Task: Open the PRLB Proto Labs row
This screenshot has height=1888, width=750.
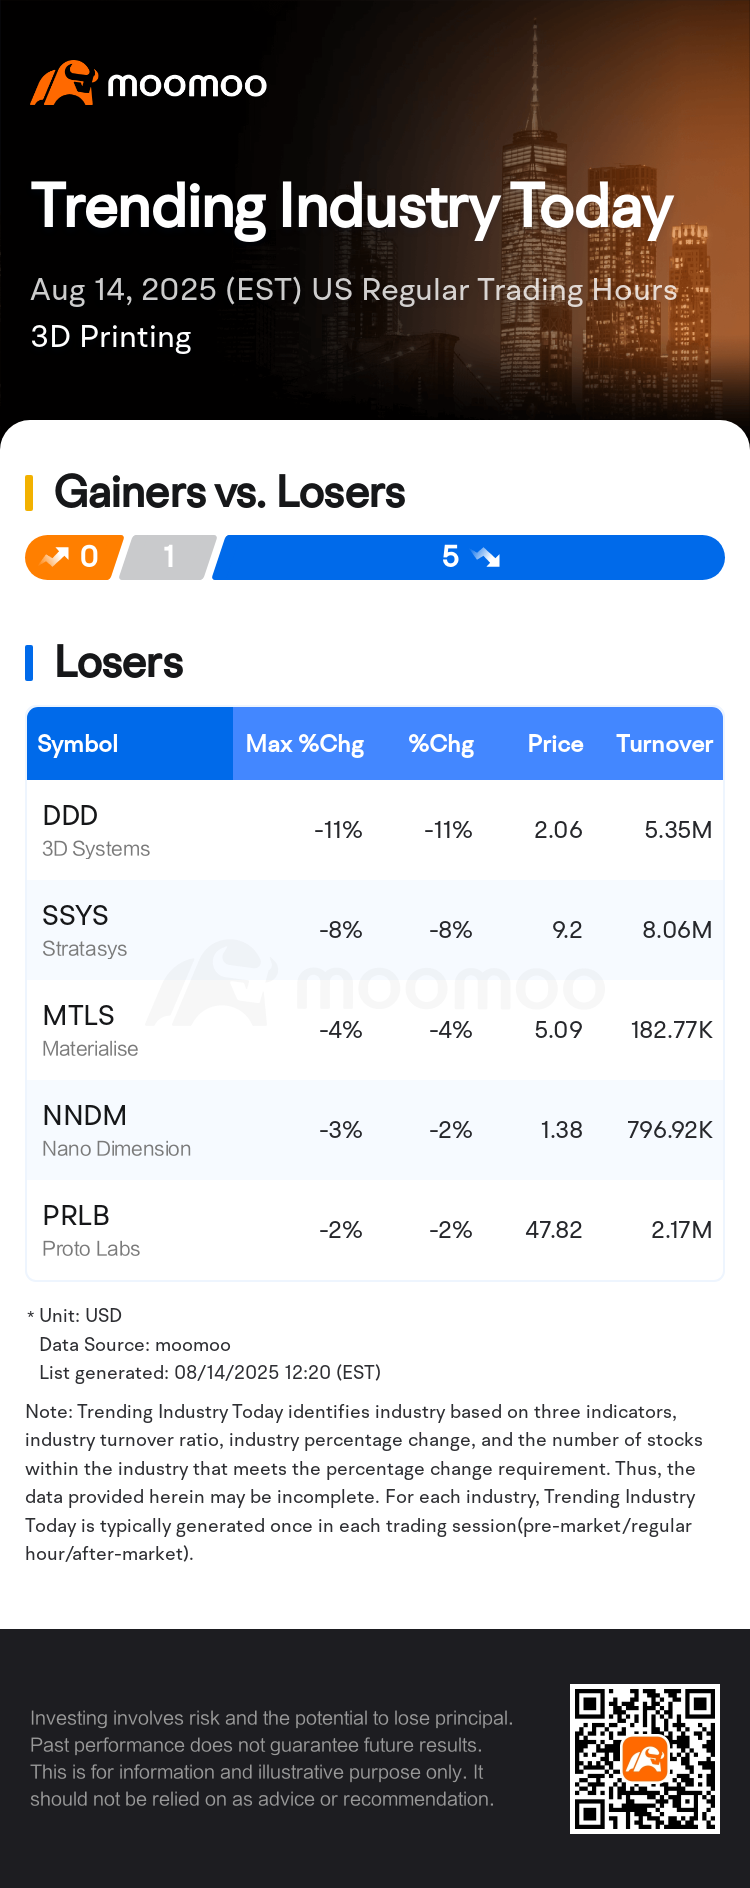Action: click(x=375, y=1230)
